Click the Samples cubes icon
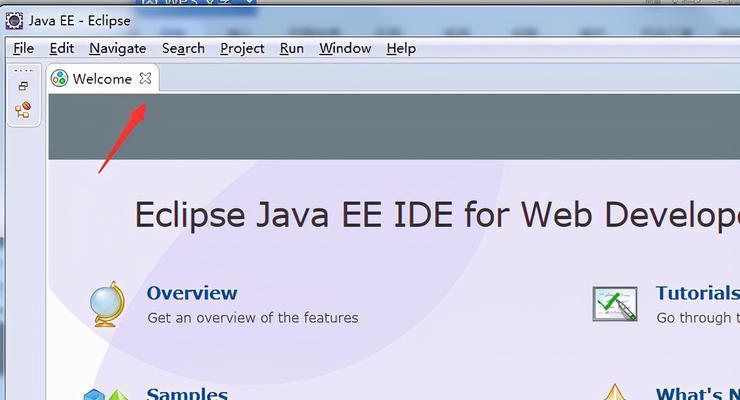Image resolution: width=740 pixels, height=400 pixels. 106,394
